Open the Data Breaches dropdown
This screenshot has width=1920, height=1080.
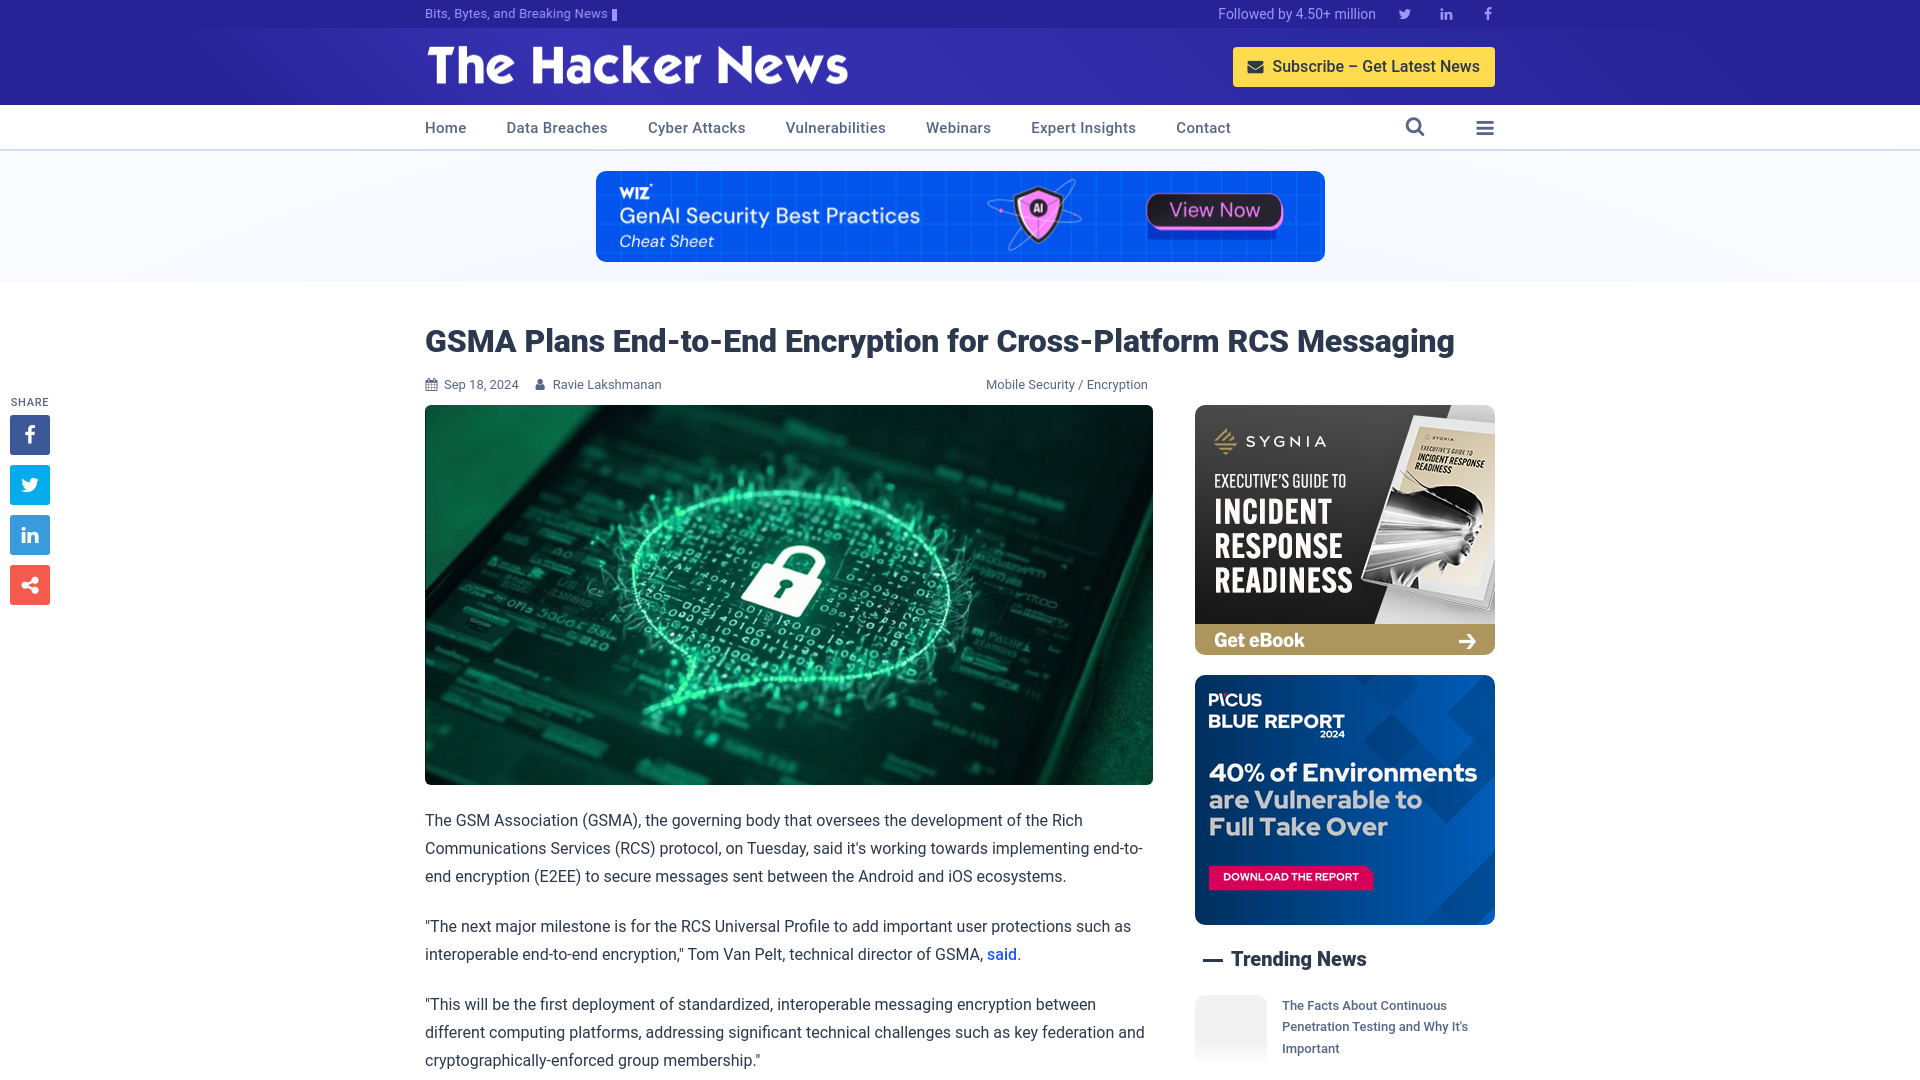point(555,127)
